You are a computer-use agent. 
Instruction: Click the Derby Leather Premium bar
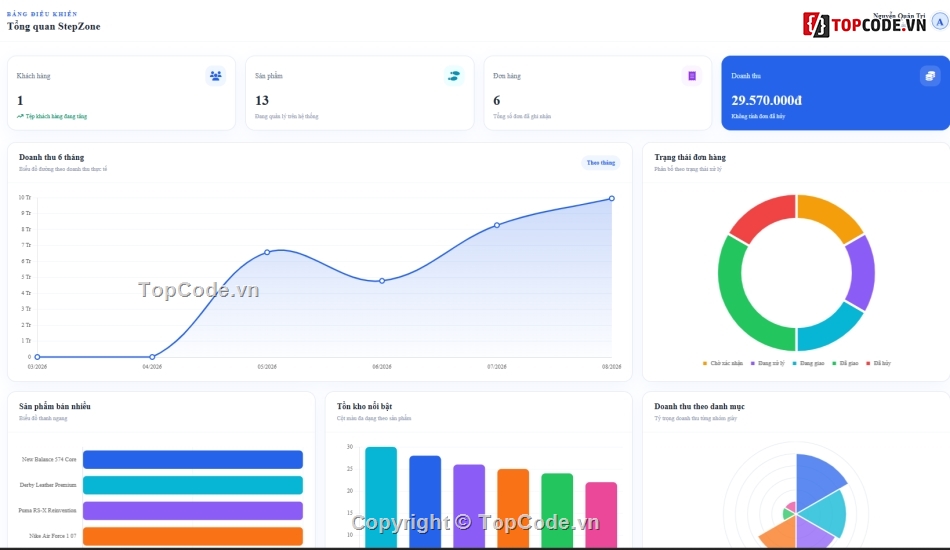click(x=193, y=485)
